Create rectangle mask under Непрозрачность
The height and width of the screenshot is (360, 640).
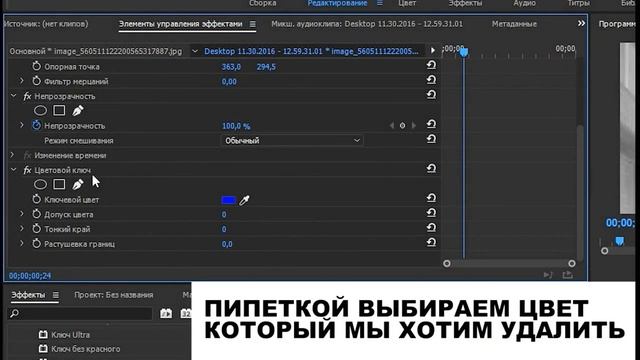point(59,110)
